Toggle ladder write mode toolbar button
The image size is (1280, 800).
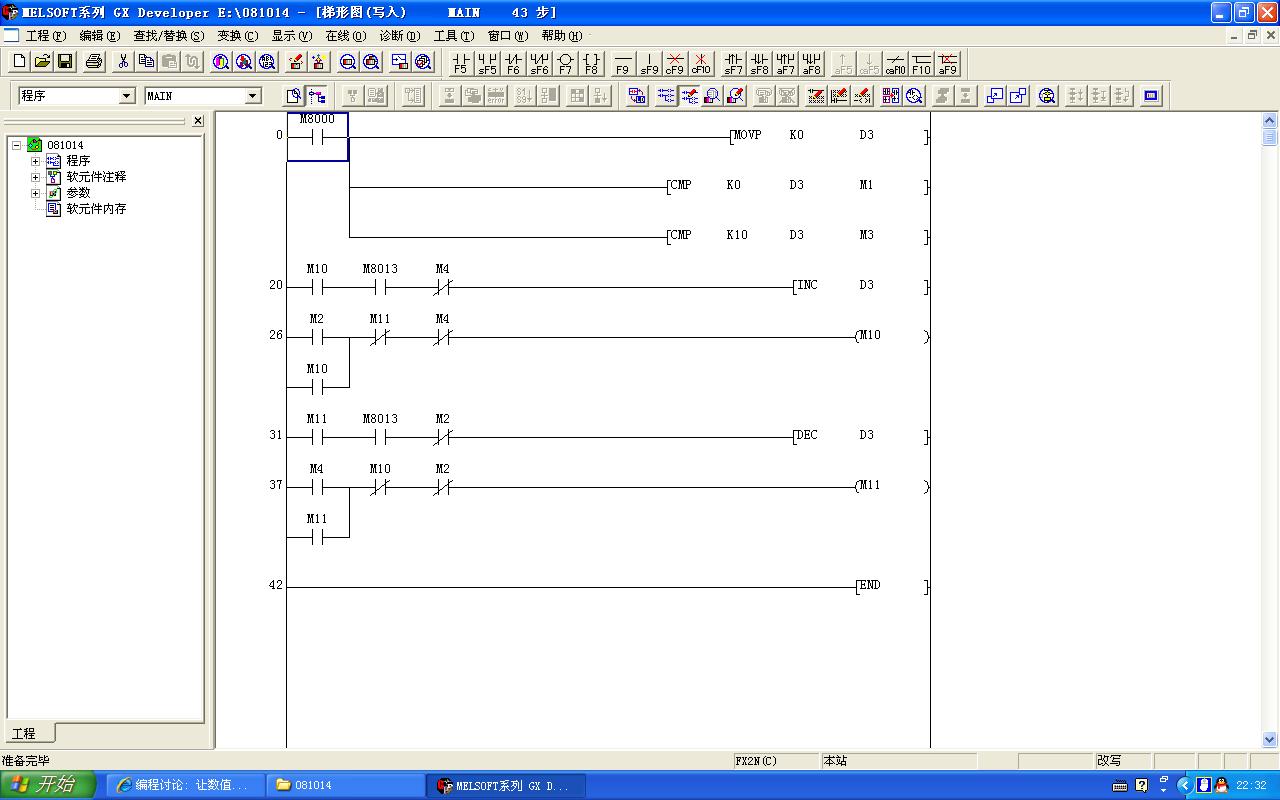tap(689, 96)
